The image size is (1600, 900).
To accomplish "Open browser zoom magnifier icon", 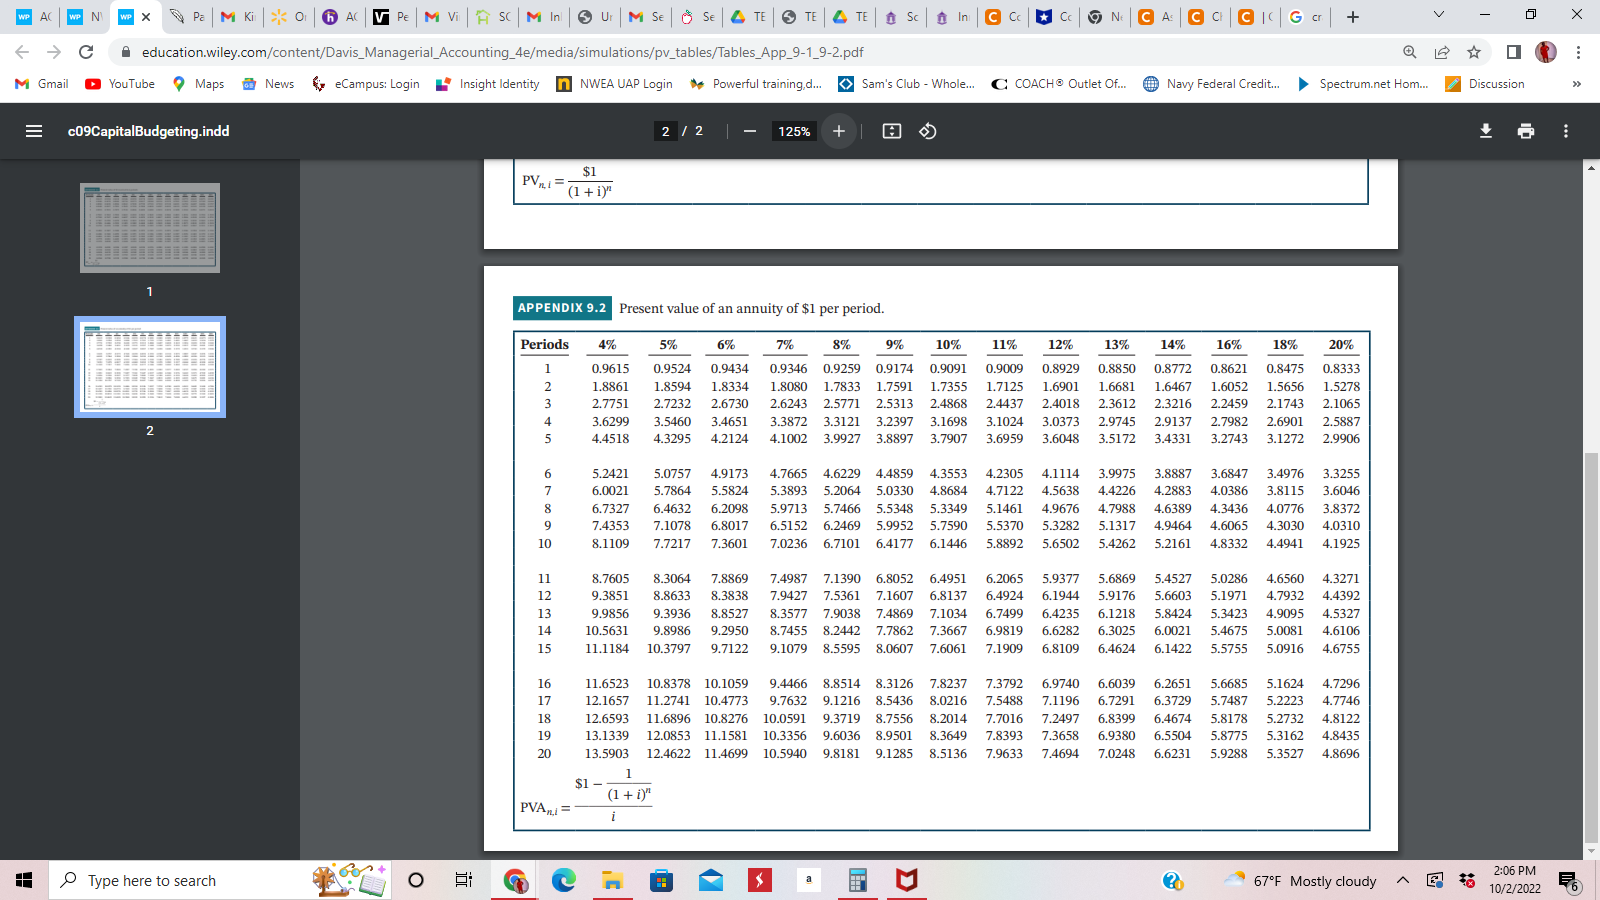I will tap(1410, 52).
